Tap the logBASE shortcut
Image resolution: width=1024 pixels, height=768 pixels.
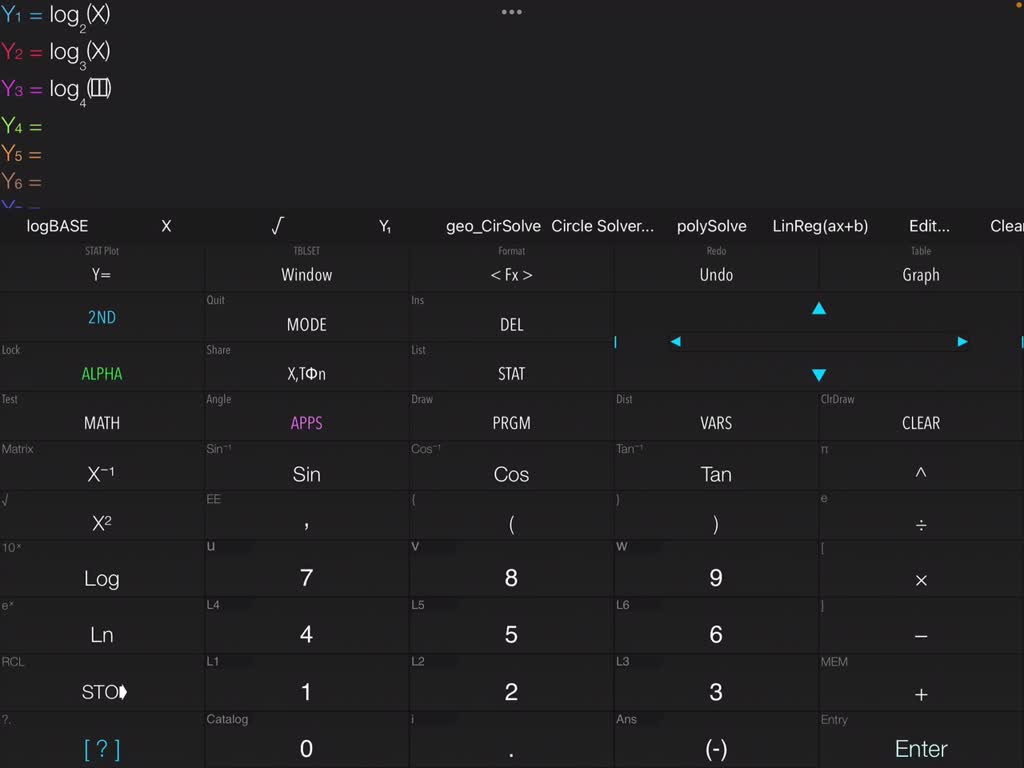coord(57,227)
